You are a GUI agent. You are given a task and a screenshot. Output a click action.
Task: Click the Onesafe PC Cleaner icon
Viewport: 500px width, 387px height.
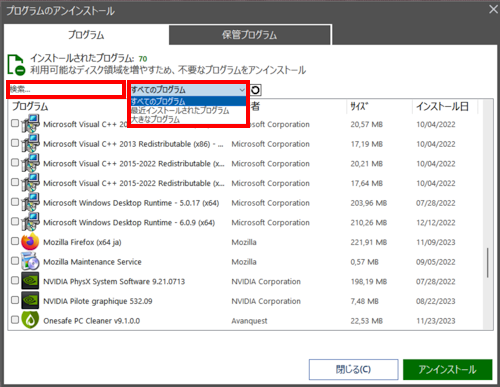[x=30, y=320]
